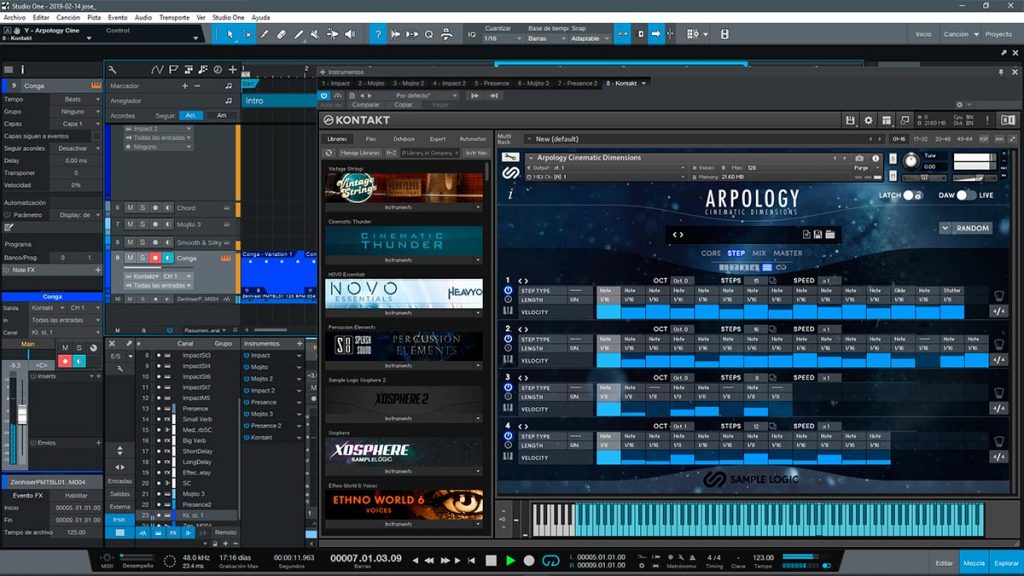Click the plus icon above tracks
This screenshot has width=1024, height=576.
(x=232, y=69)
